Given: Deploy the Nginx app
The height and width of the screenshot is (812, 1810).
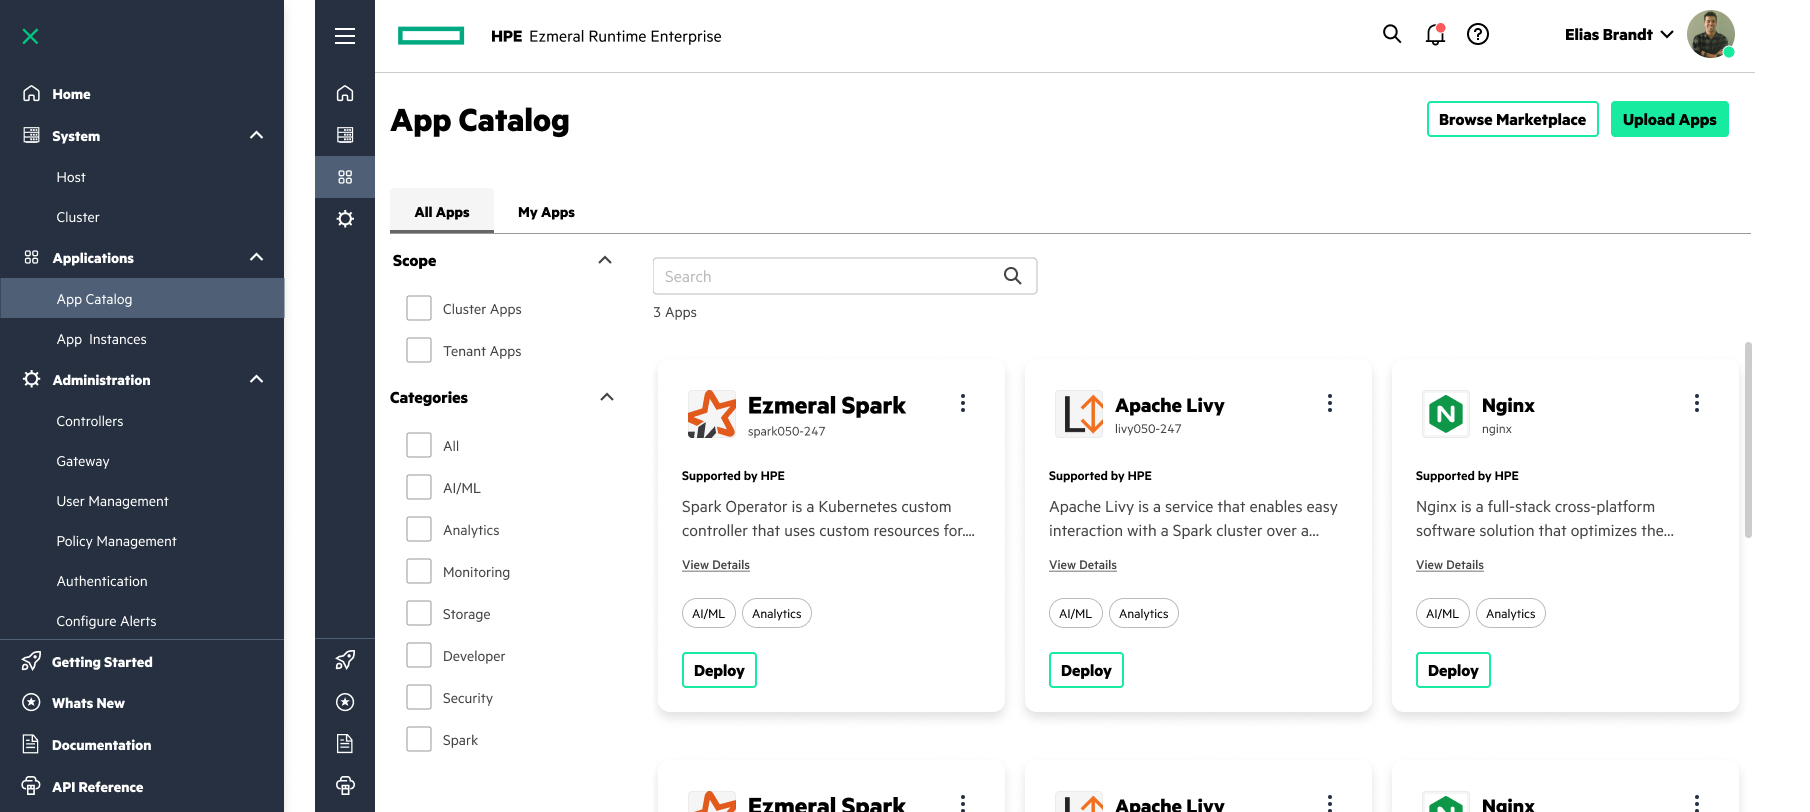Looking at the screenshot, I should click(x=1453, y=670).
